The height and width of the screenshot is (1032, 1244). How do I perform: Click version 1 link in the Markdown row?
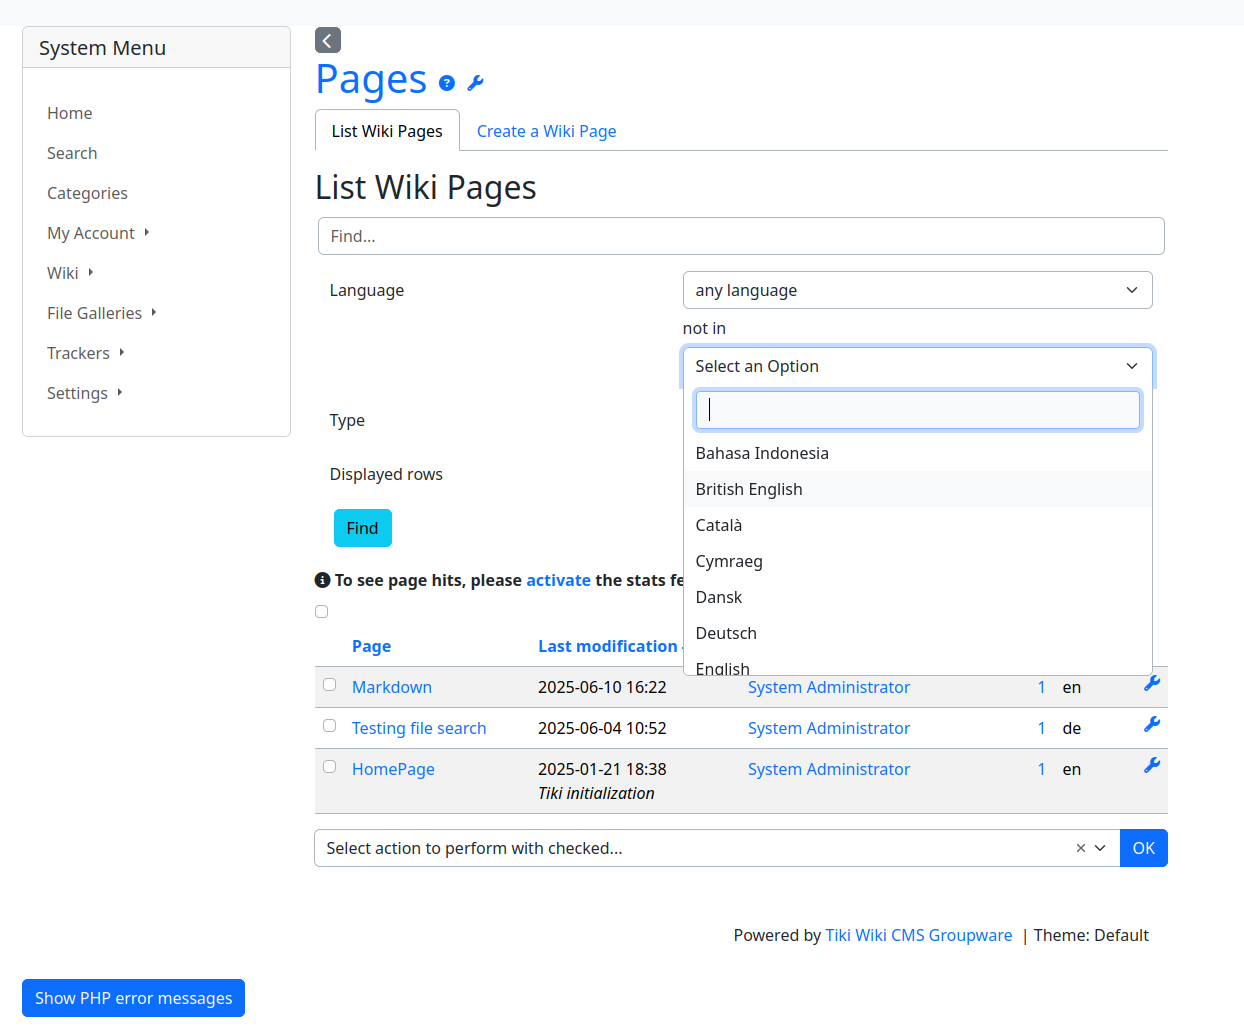point(1041,687)
